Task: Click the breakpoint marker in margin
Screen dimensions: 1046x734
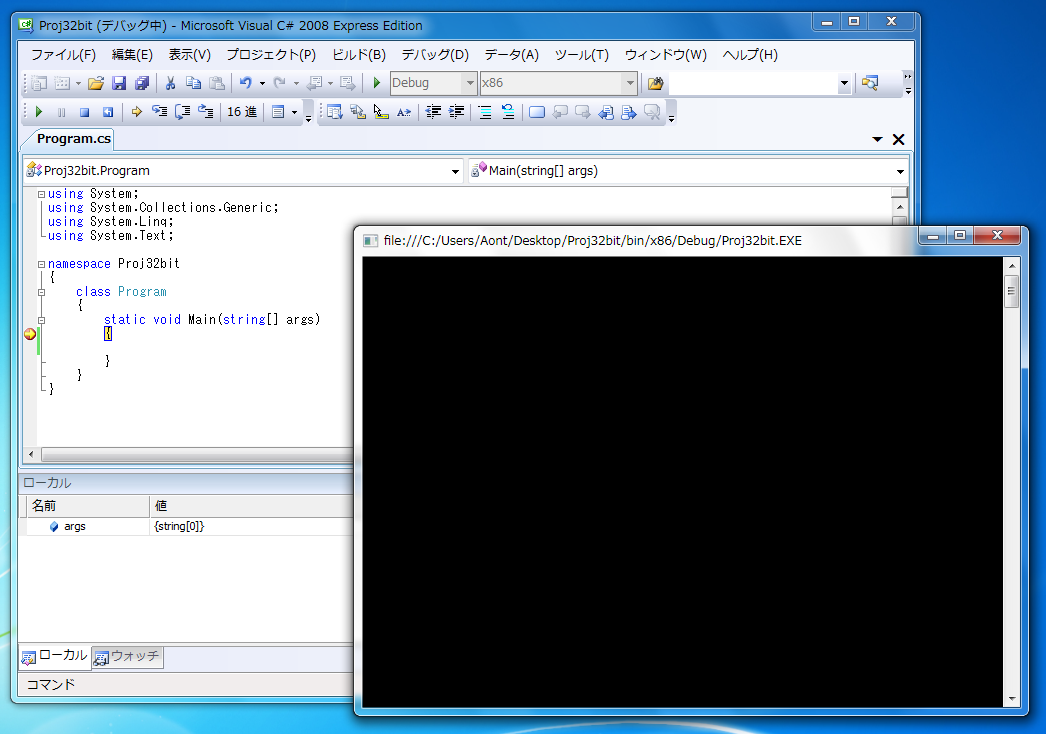Action: coord(30,334)
